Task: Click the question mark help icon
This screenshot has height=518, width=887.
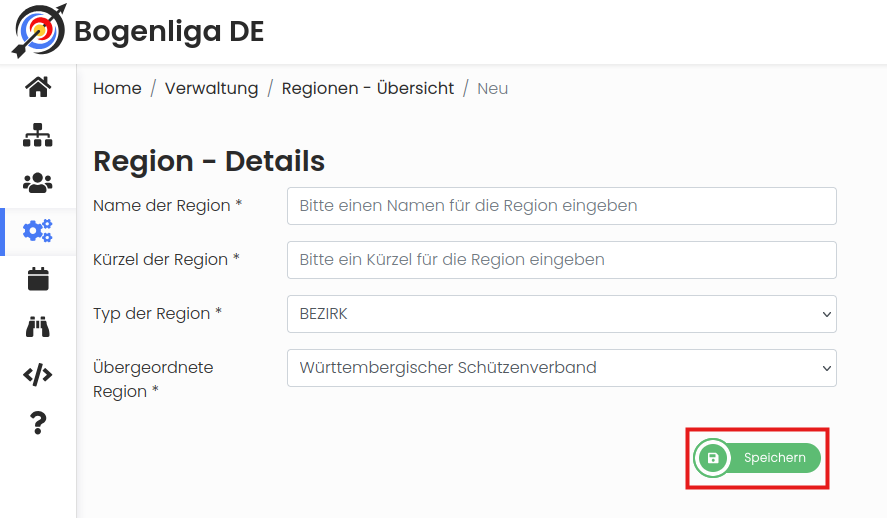Action: click(x=38, y=423)
